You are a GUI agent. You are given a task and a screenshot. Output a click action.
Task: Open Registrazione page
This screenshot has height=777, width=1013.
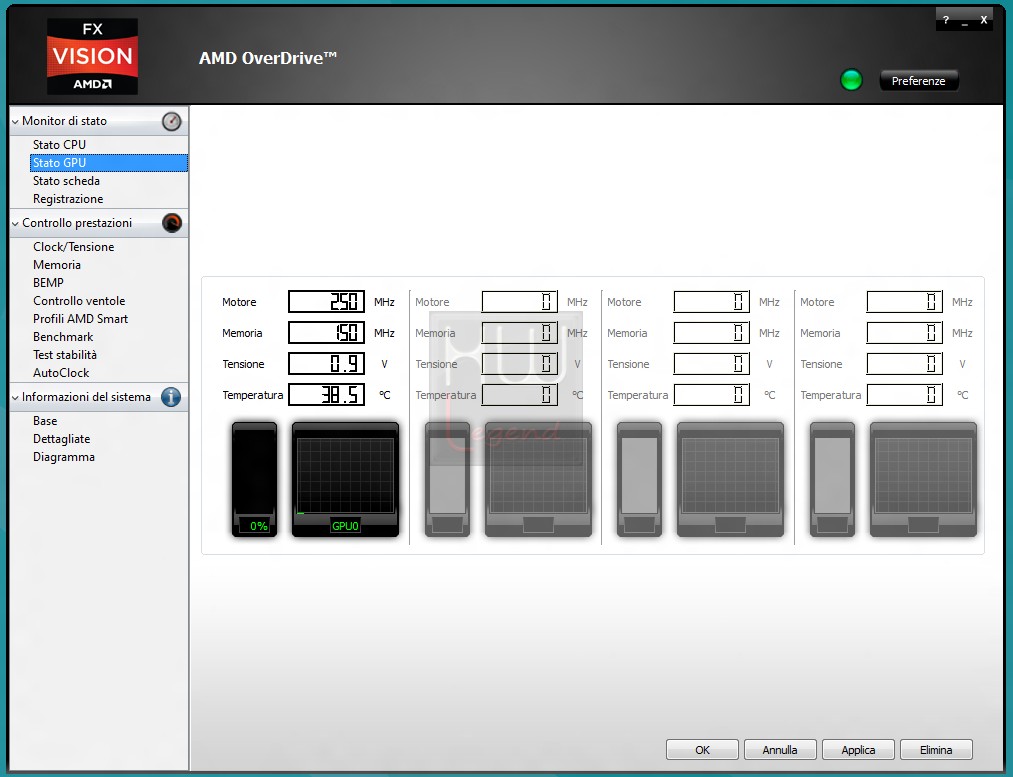pyautogui.click(x=68, y=199)
